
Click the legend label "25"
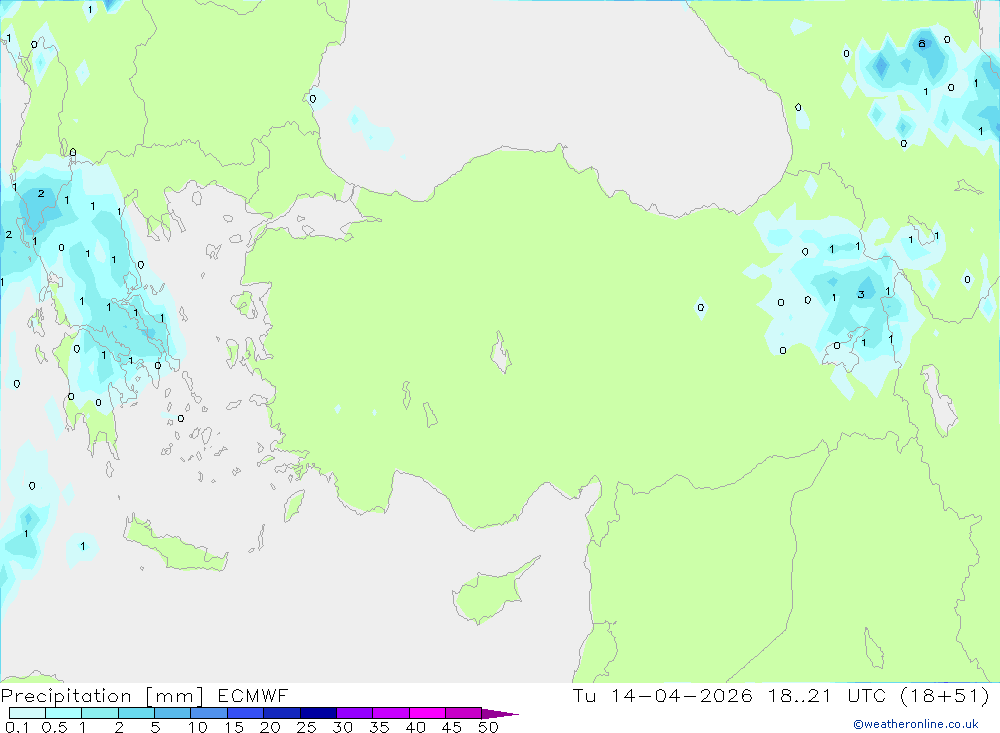coord(307,727)
